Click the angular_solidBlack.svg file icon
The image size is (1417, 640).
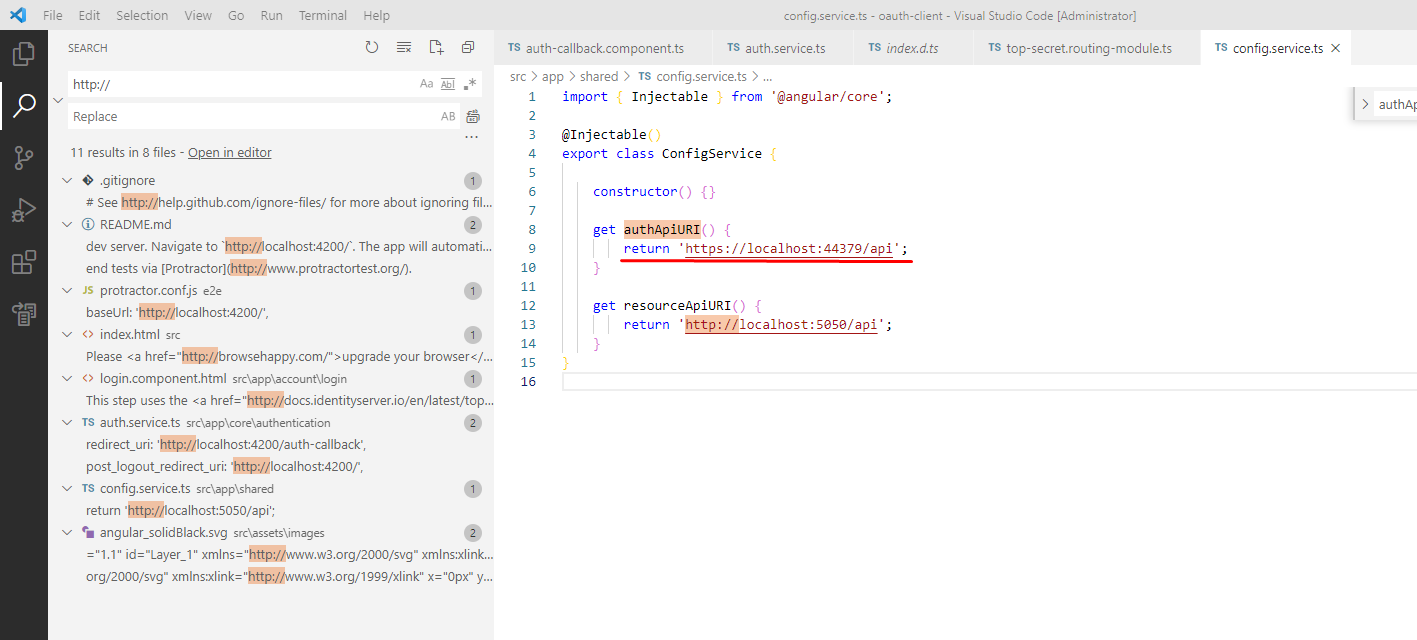(88, 533)
